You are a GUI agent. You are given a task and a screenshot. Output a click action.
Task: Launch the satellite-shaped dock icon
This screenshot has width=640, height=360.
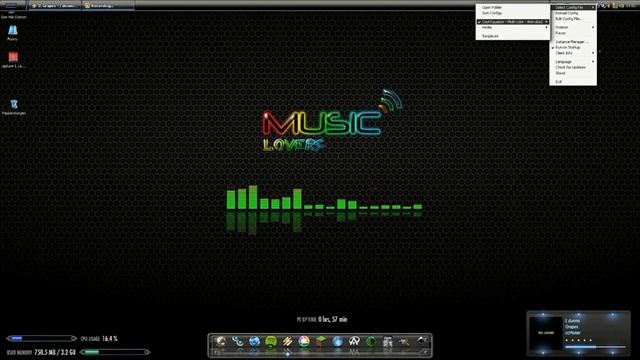pos(404,341)
